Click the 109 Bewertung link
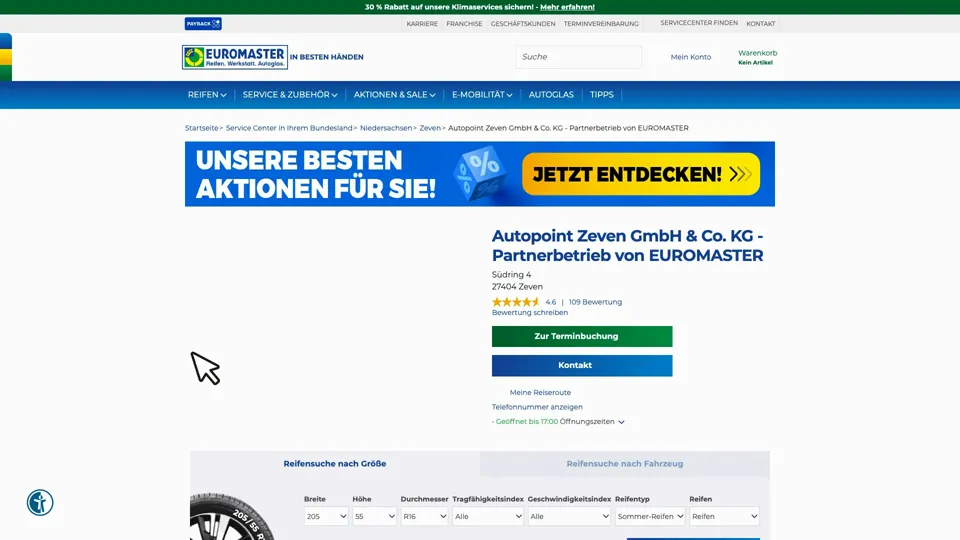Screen dimensions: 960x540 tap(595, 302)
